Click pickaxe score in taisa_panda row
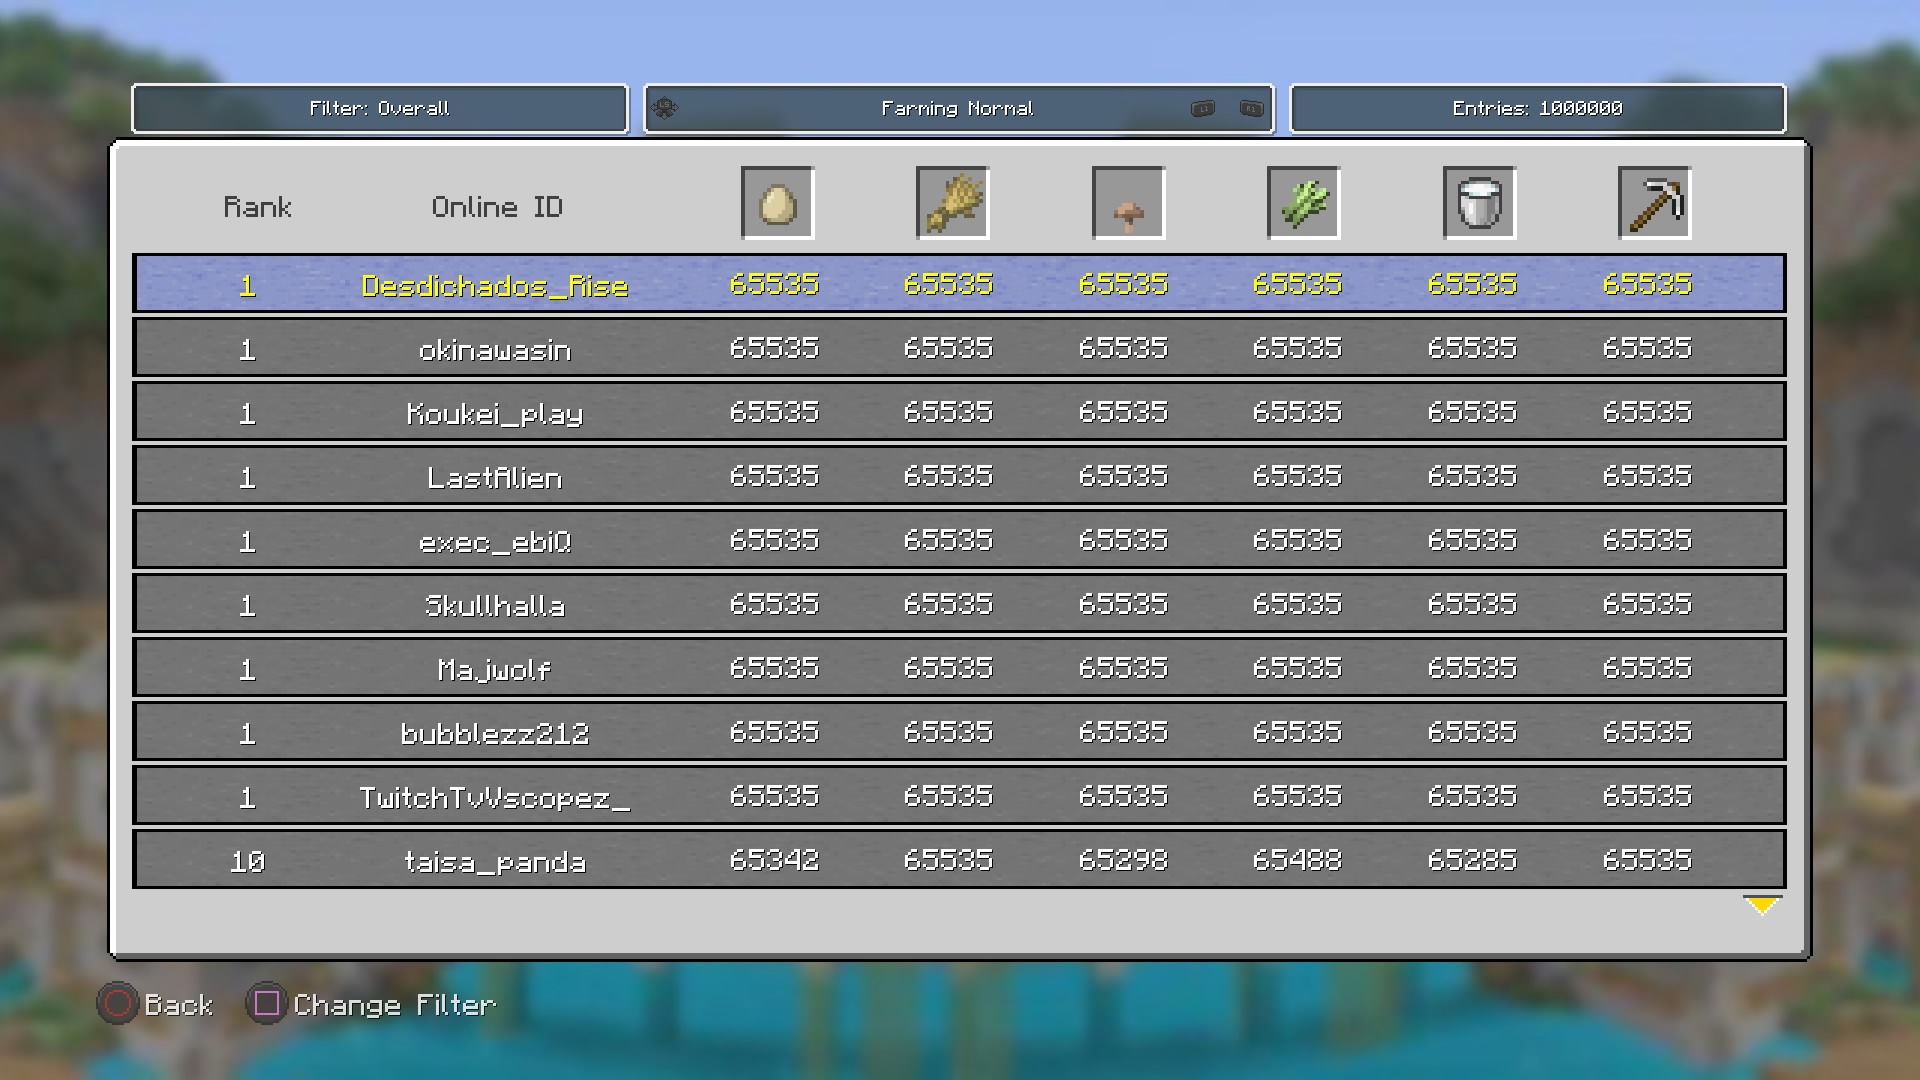 click(x=1647, y=859)
